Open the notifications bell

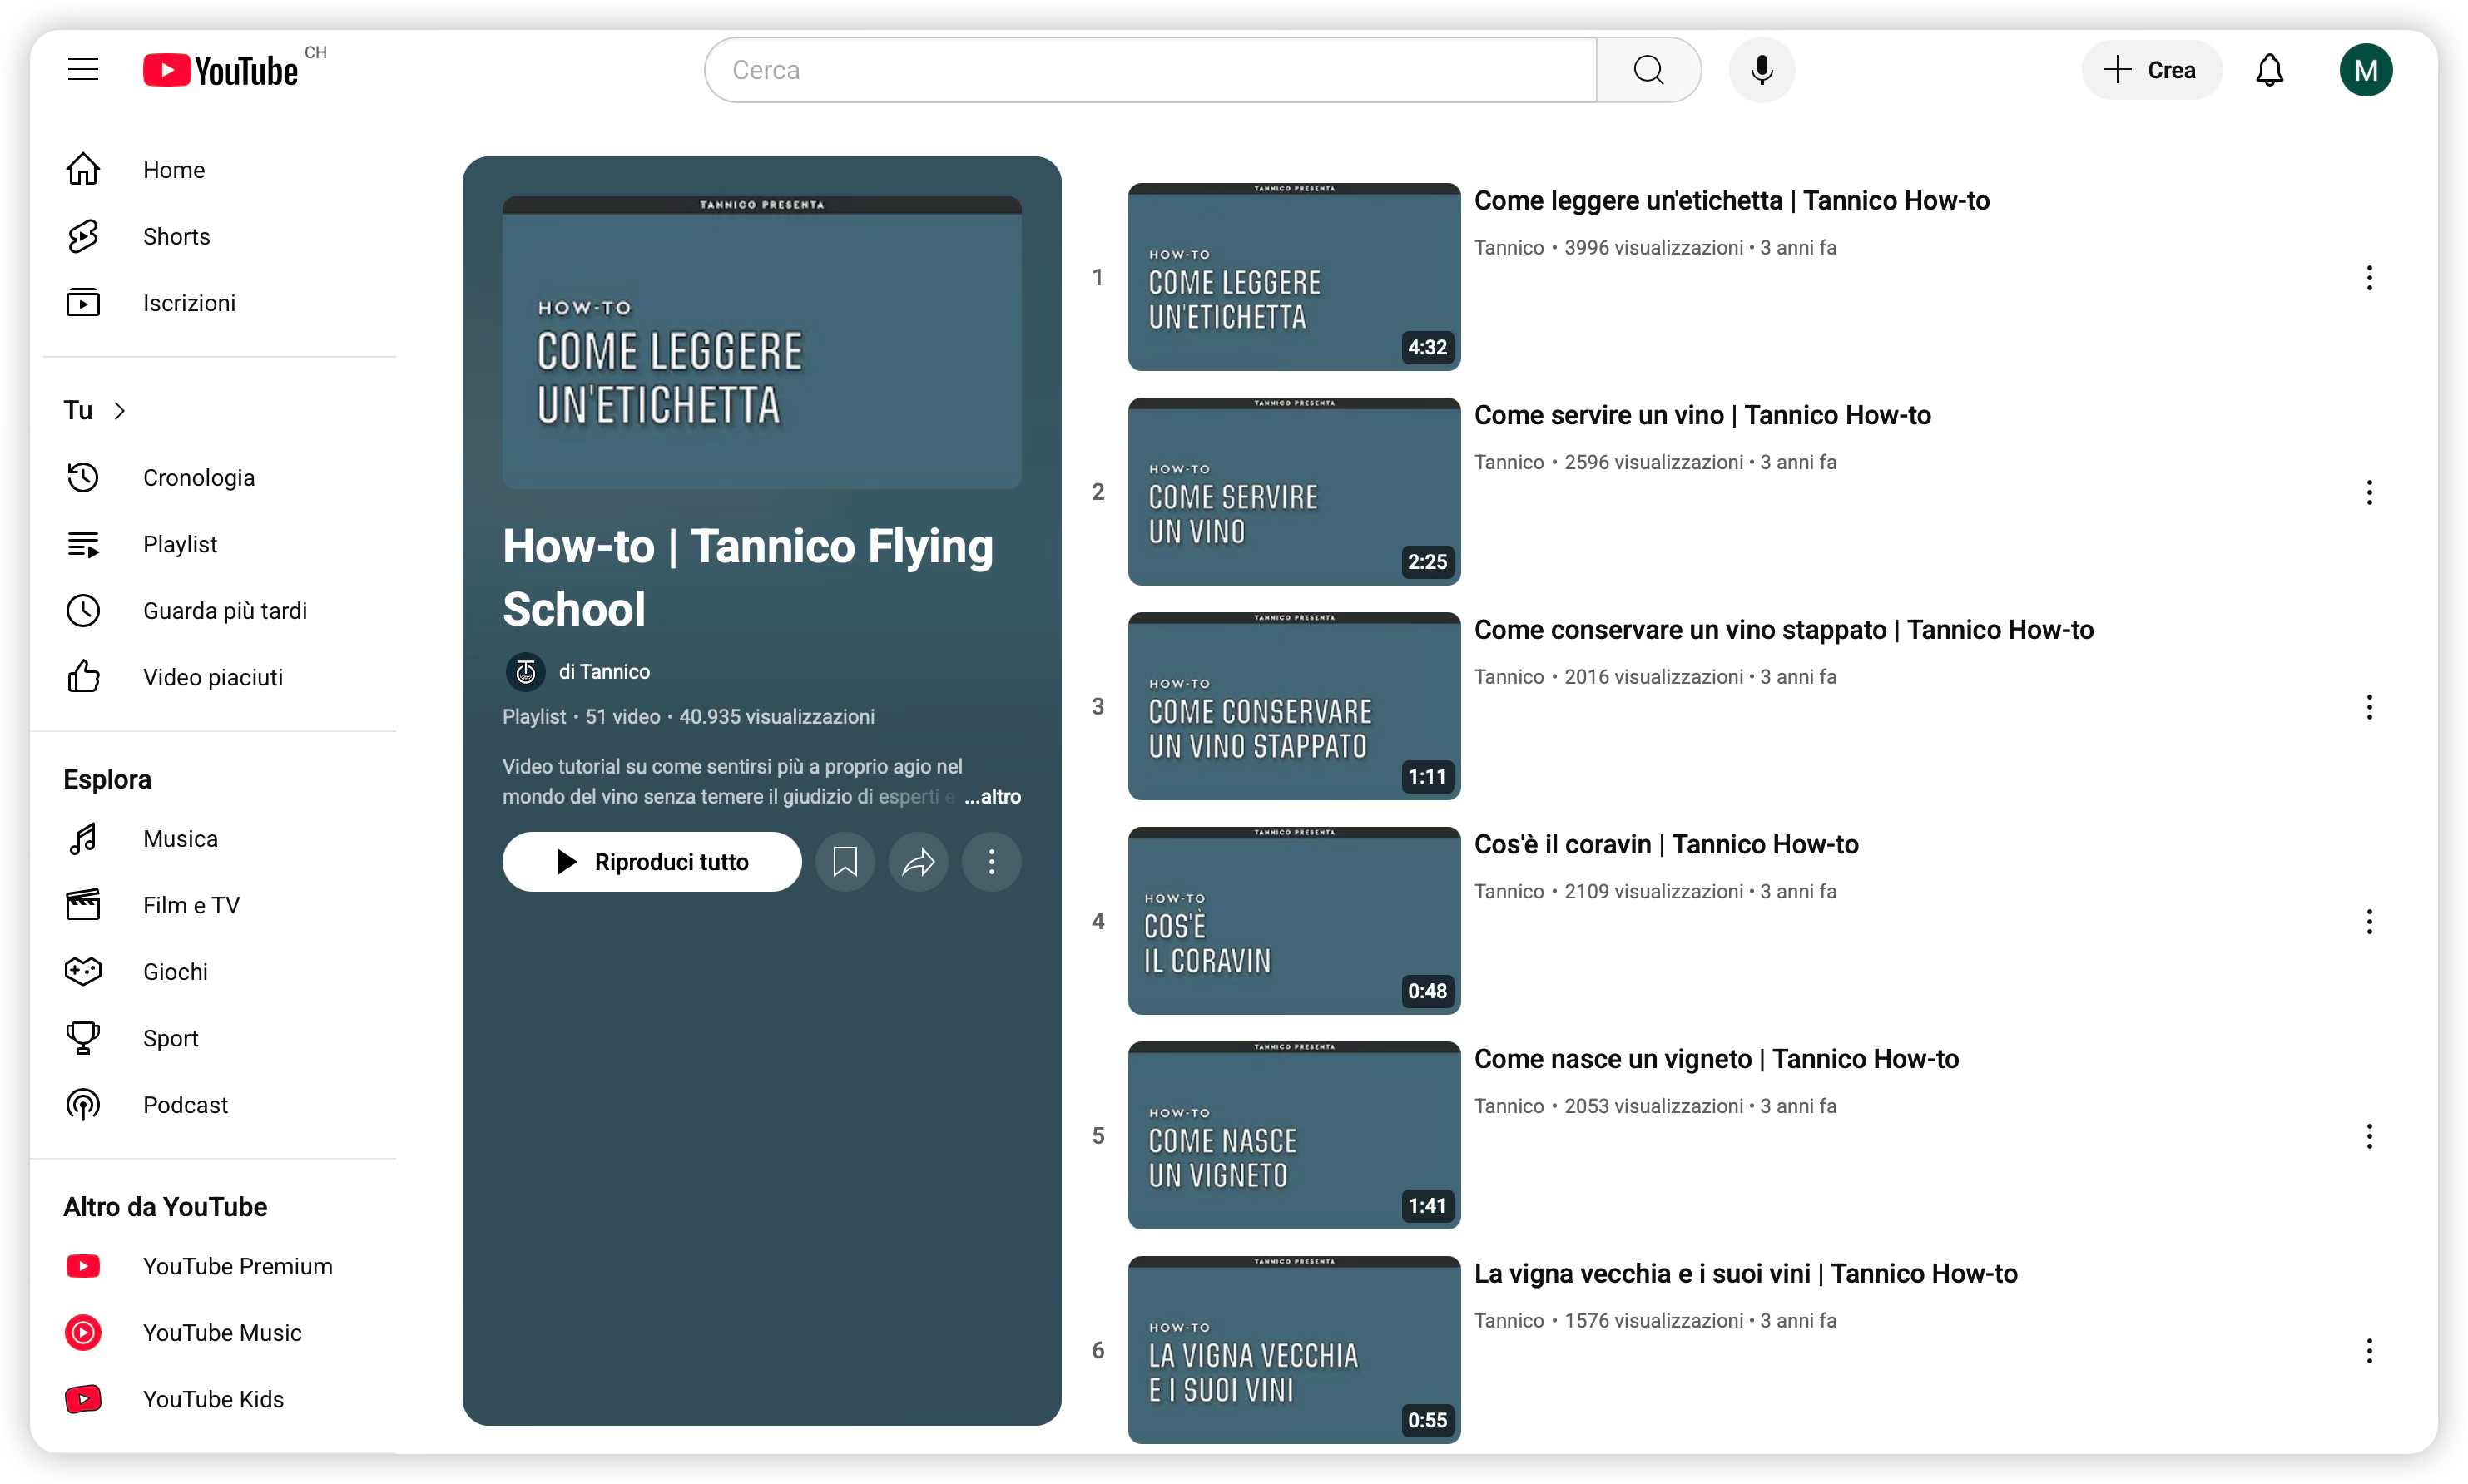tap(2269, 70)
